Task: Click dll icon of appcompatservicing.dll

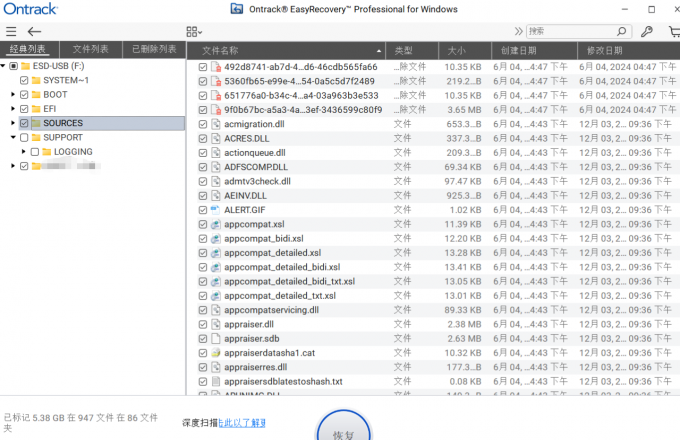Action: click(x=216, y=310)
